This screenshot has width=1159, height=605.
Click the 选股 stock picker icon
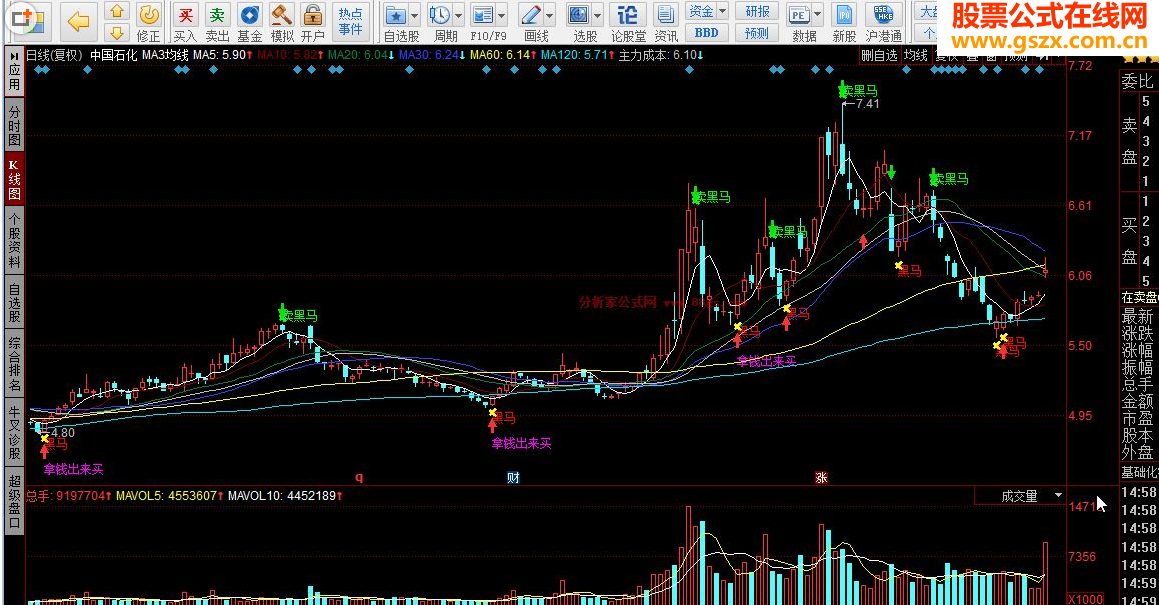579,15
